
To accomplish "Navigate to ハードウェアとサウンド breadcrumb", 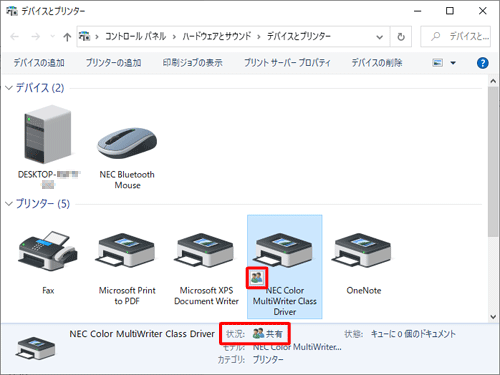I will click(216, 36).
